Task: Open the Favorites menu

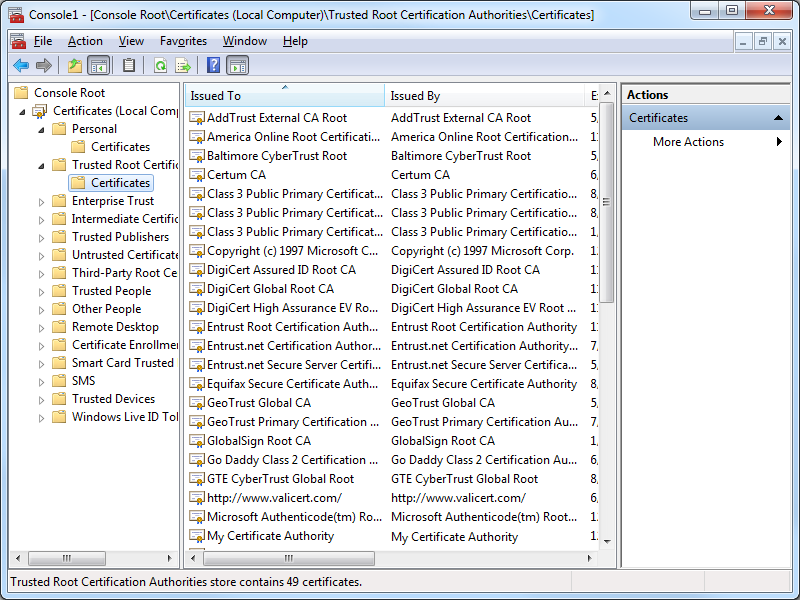Action: pyautogui.click(x=183, y=41)
